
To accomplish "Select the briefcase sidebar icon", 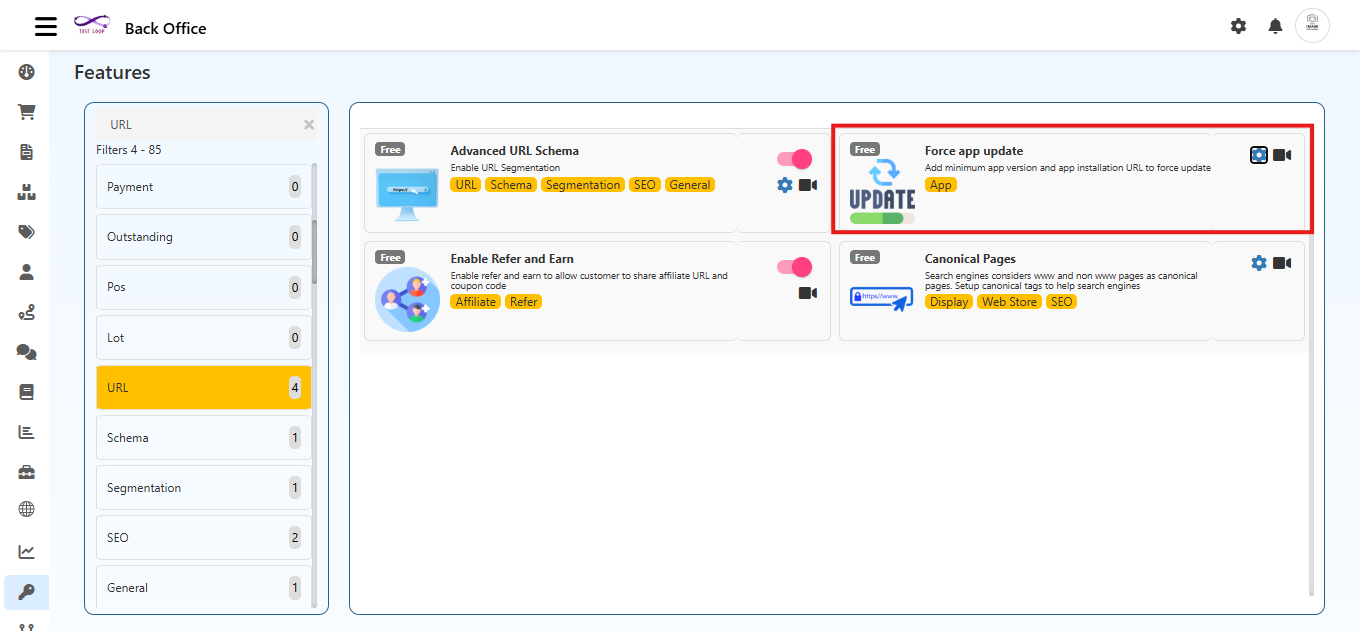I will tap(26, 471).
